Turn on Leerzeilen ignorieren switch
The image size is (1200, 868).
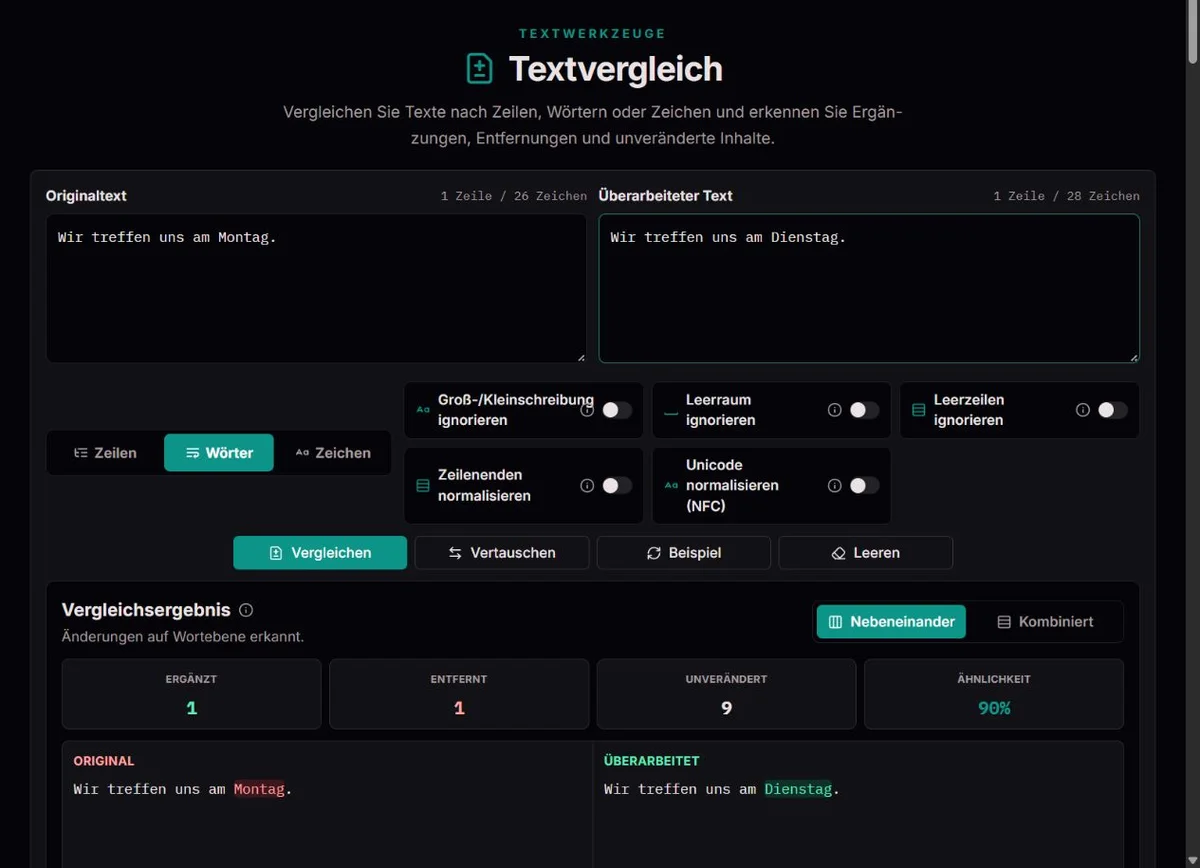click(x=1113, y=410)
